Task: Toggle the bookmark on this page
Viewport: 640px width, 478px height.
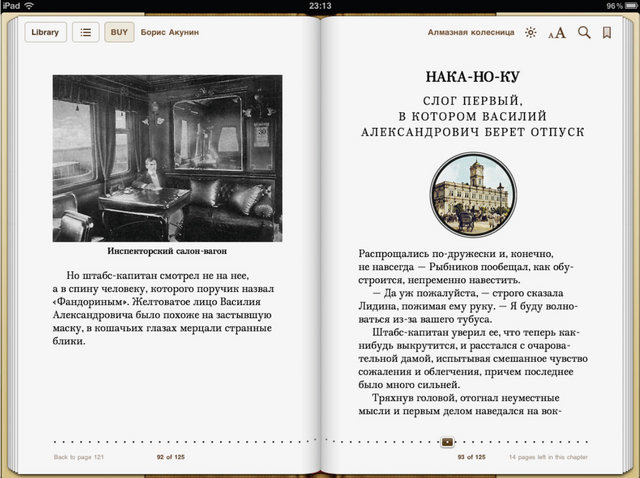Action: (607, 33)
